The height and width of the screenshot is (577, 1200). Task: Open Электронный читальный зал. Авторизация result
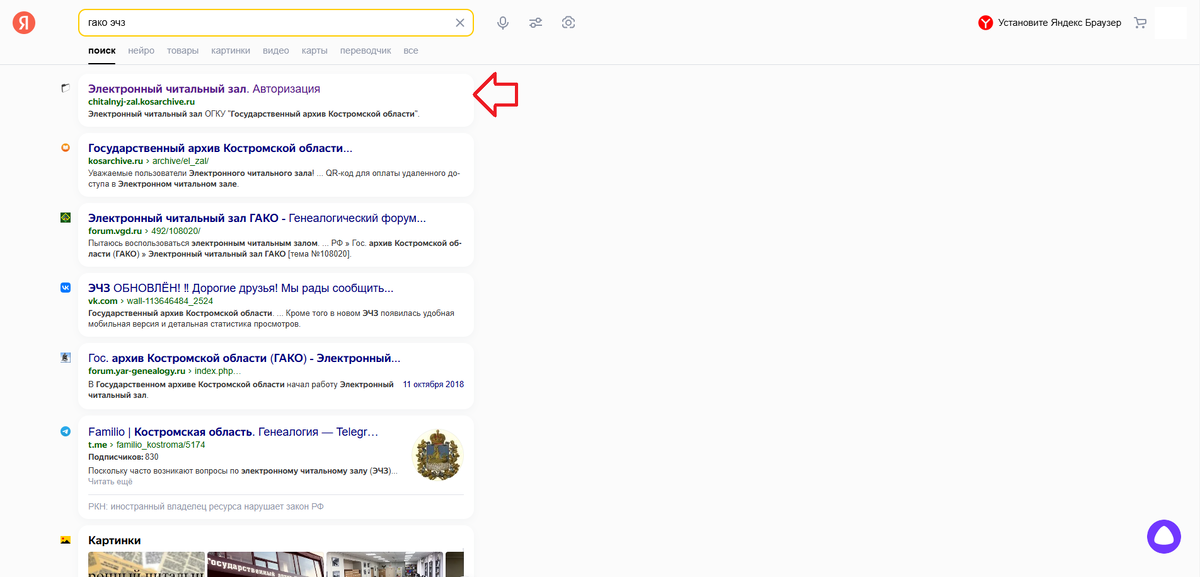(x=204, y=89)
